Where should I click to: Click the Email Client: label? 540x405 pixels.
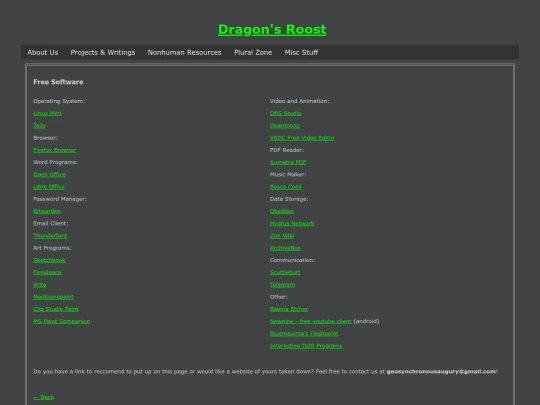pos(51,224)
